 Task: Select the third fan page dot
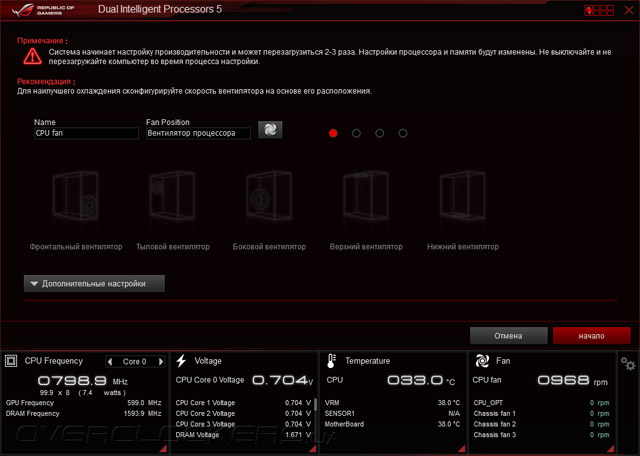tap(380, 133)
